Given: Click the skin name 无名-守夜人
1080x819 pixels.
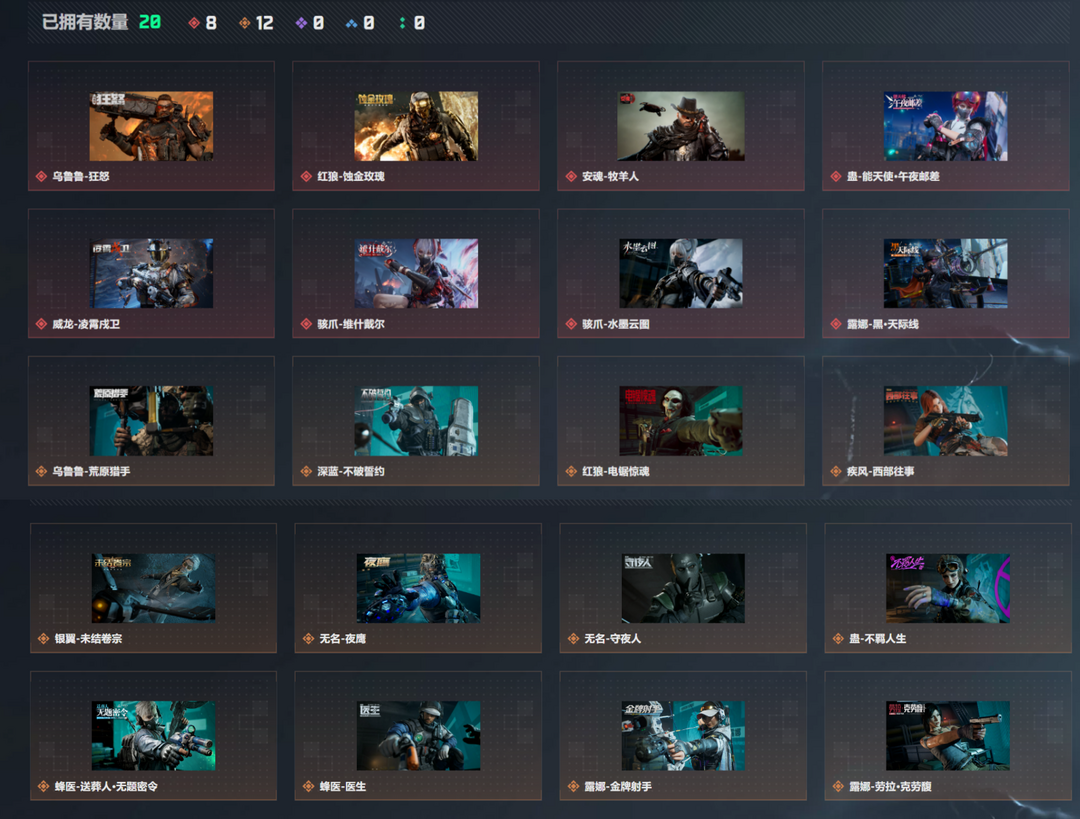Looking at the screenshot, I should point(612,639).
